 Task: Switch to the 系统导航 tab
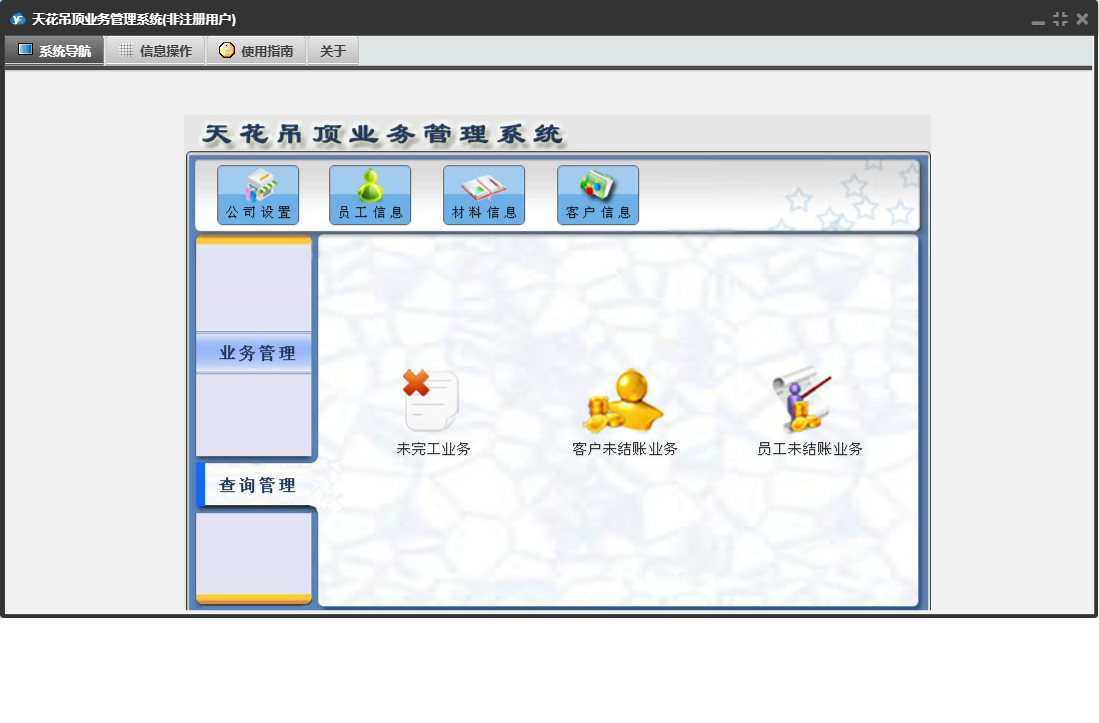tap(55, 50)
